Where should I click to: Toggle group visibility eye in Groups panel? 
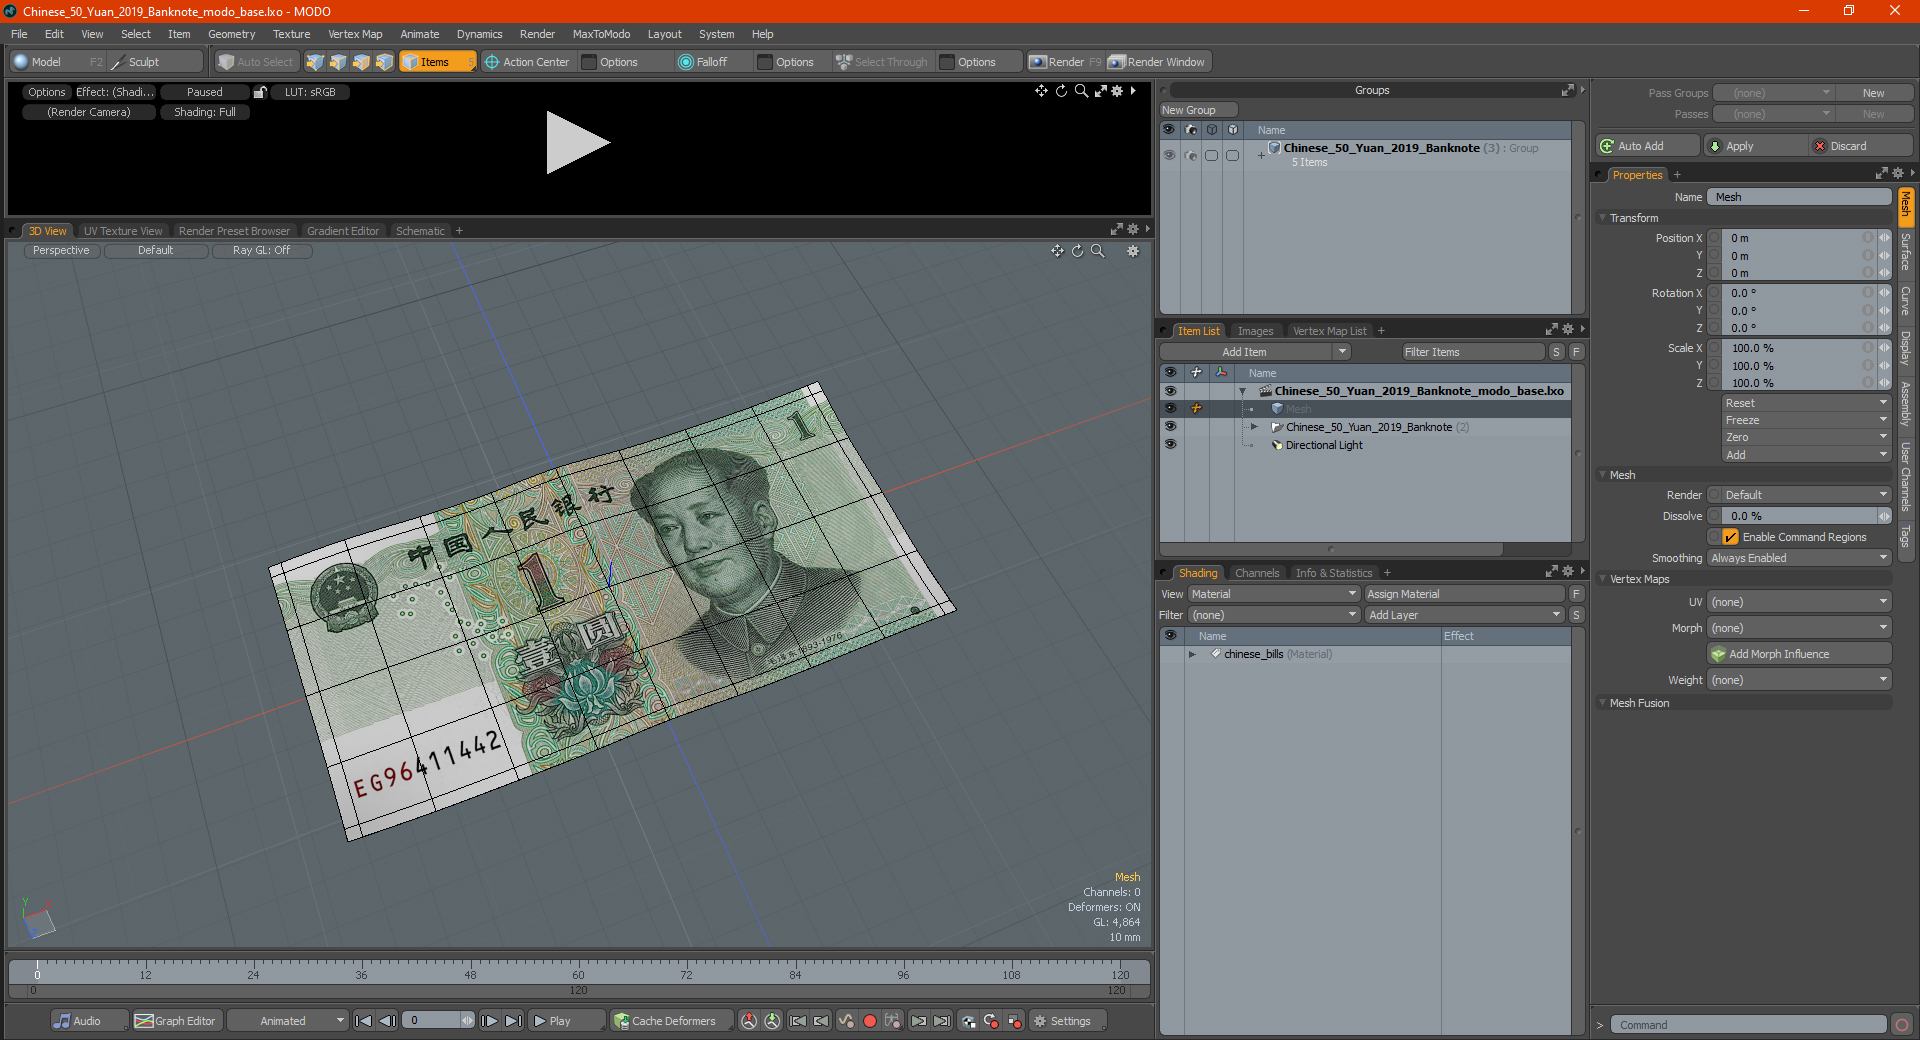(1169, 155)
